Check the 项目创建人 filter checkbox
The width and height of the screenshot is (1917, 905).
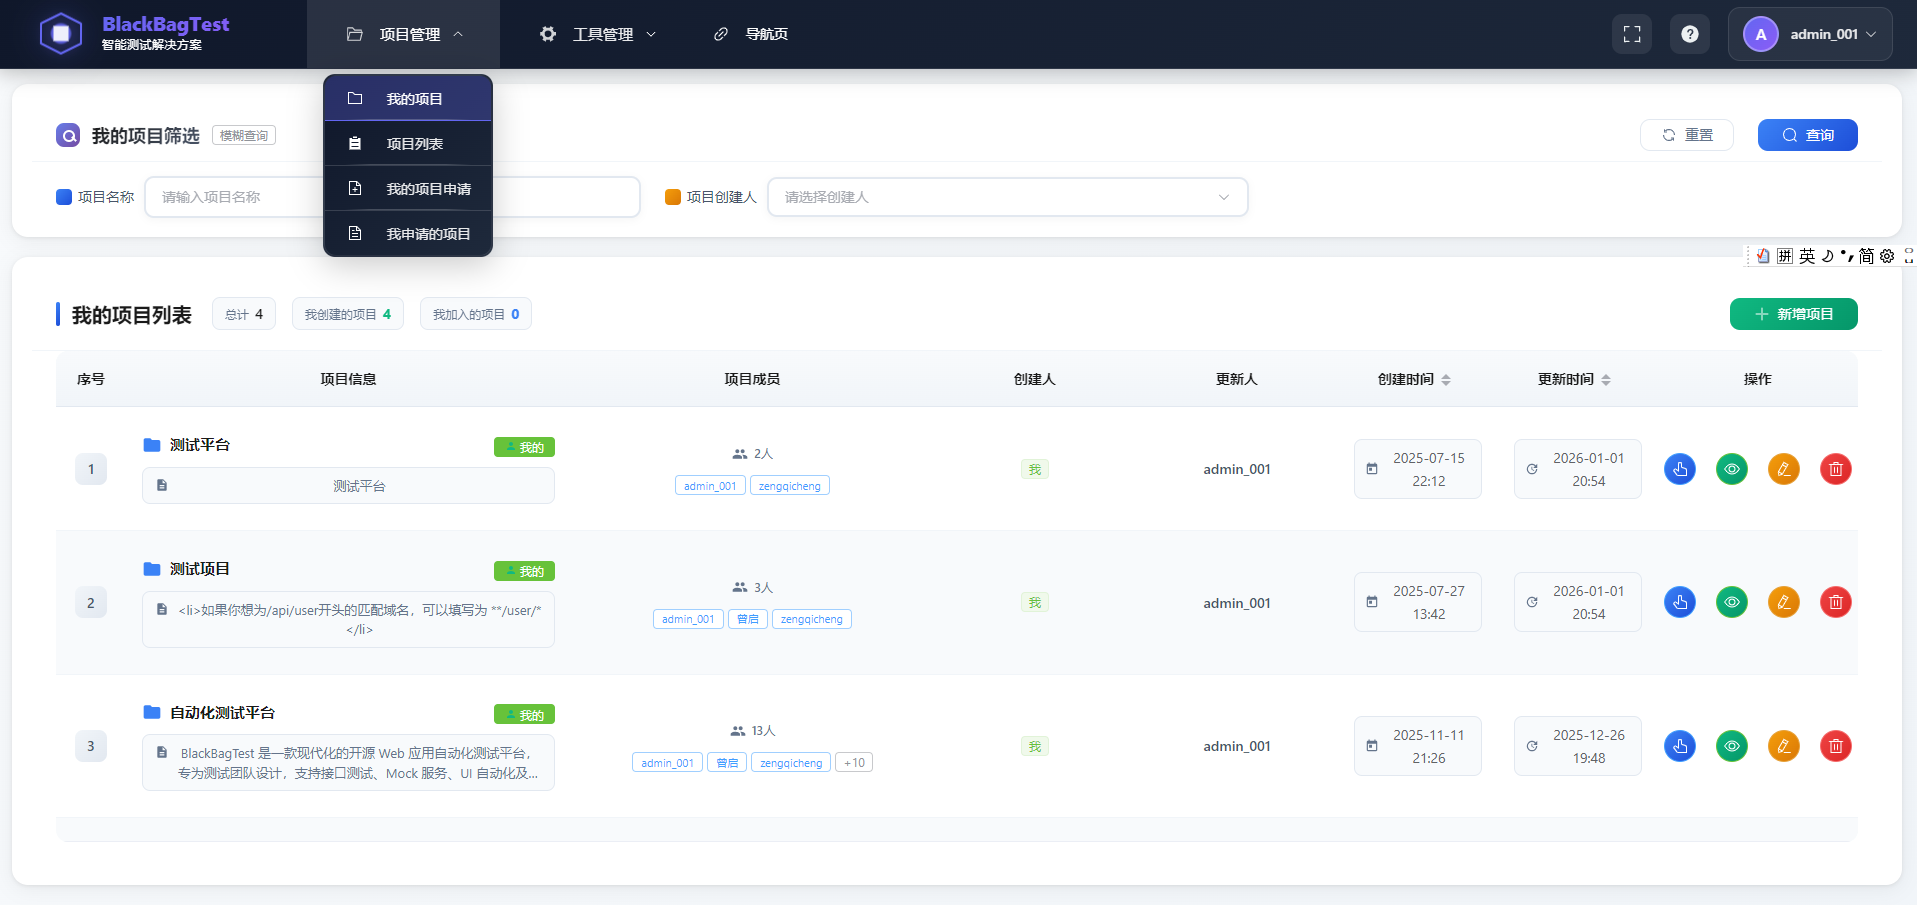[x=672, y=197]
